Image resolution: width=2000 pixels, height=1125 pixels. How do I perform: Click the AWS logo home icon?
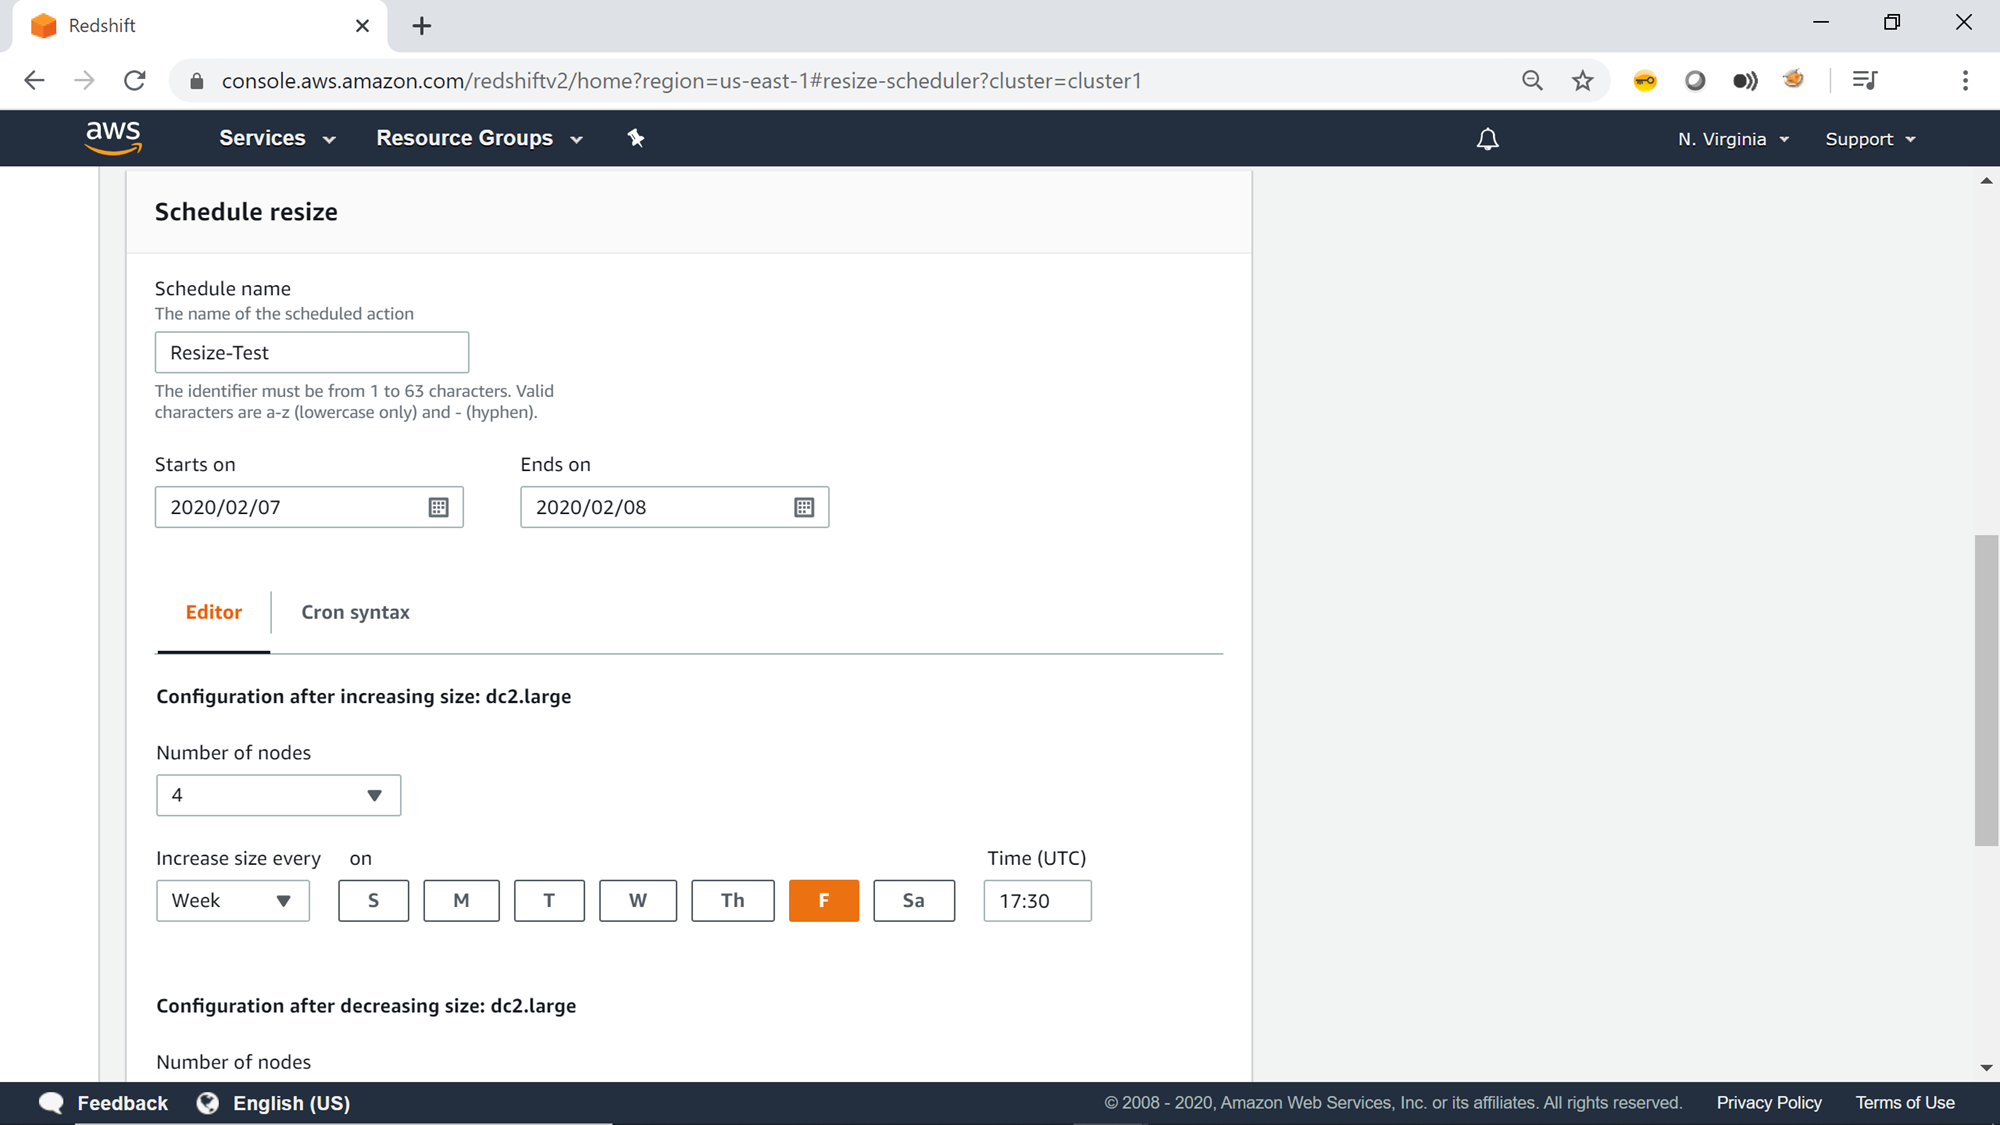point(113,138)
